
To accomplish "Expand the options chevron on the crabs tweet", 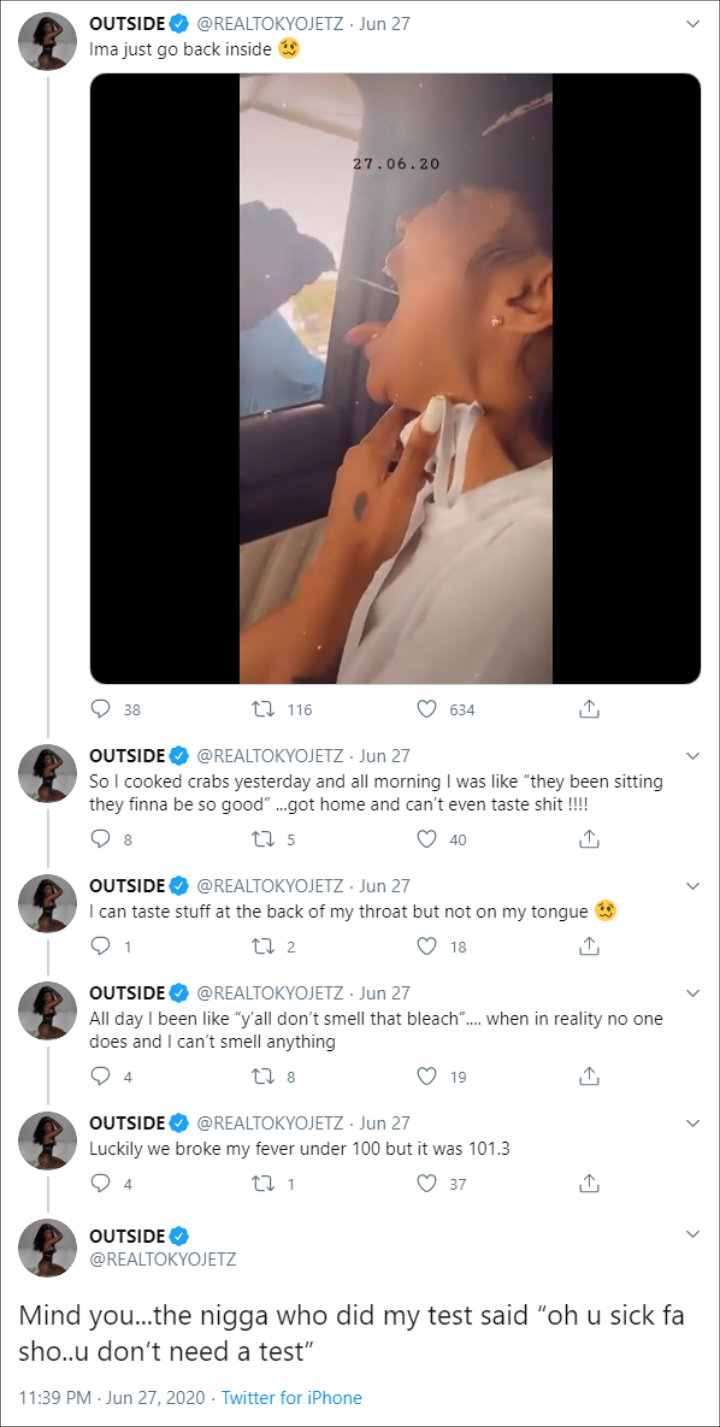I will (x=692, y=756).
